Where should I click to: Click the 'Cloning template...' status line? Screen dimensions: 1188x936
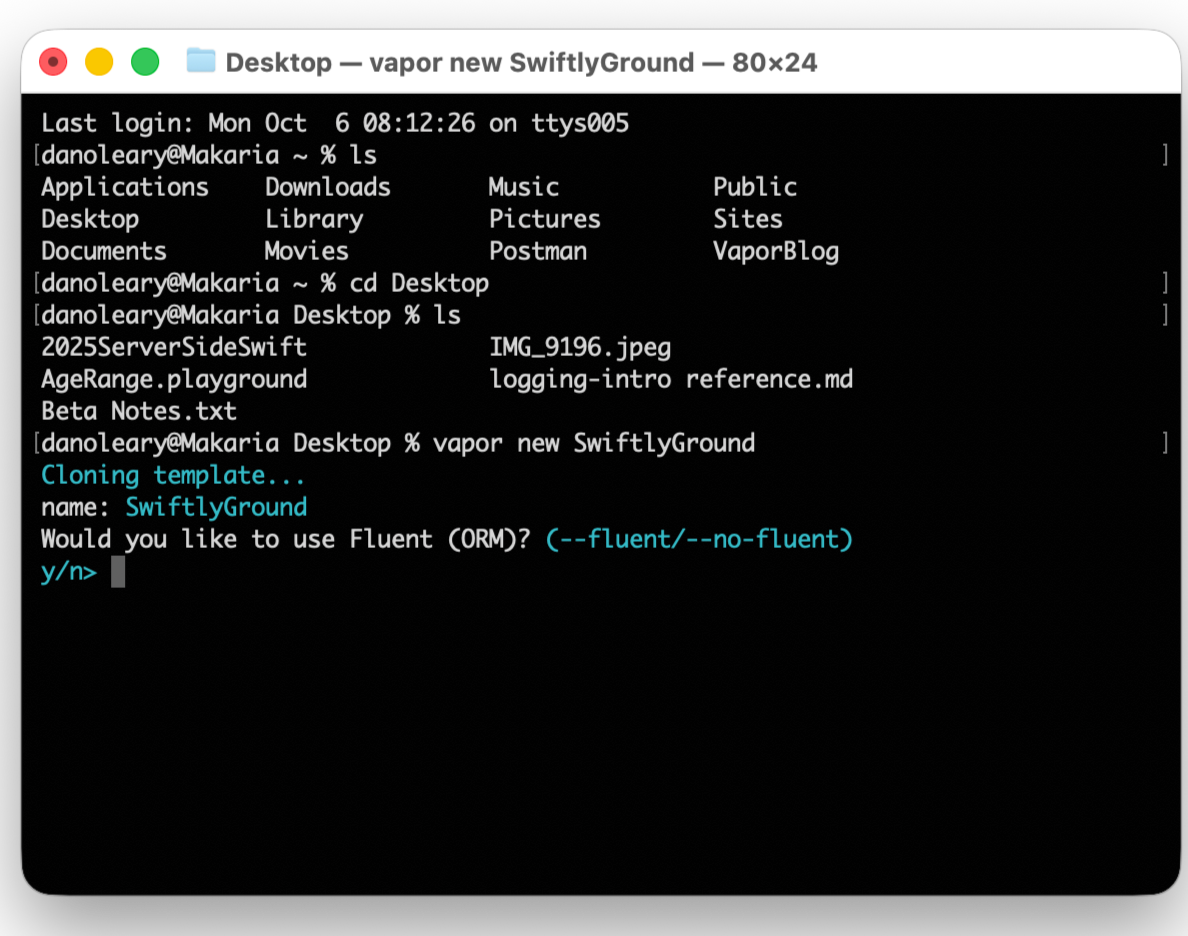click(174, 475)
